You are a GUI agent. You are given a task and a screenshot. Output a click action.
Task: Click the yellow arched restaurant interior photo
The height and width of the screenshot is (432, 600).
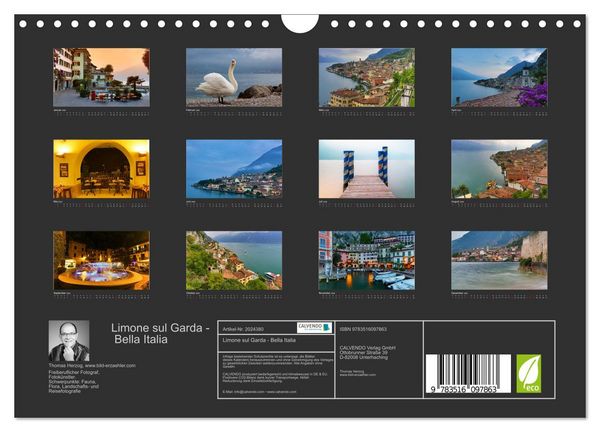101,169
